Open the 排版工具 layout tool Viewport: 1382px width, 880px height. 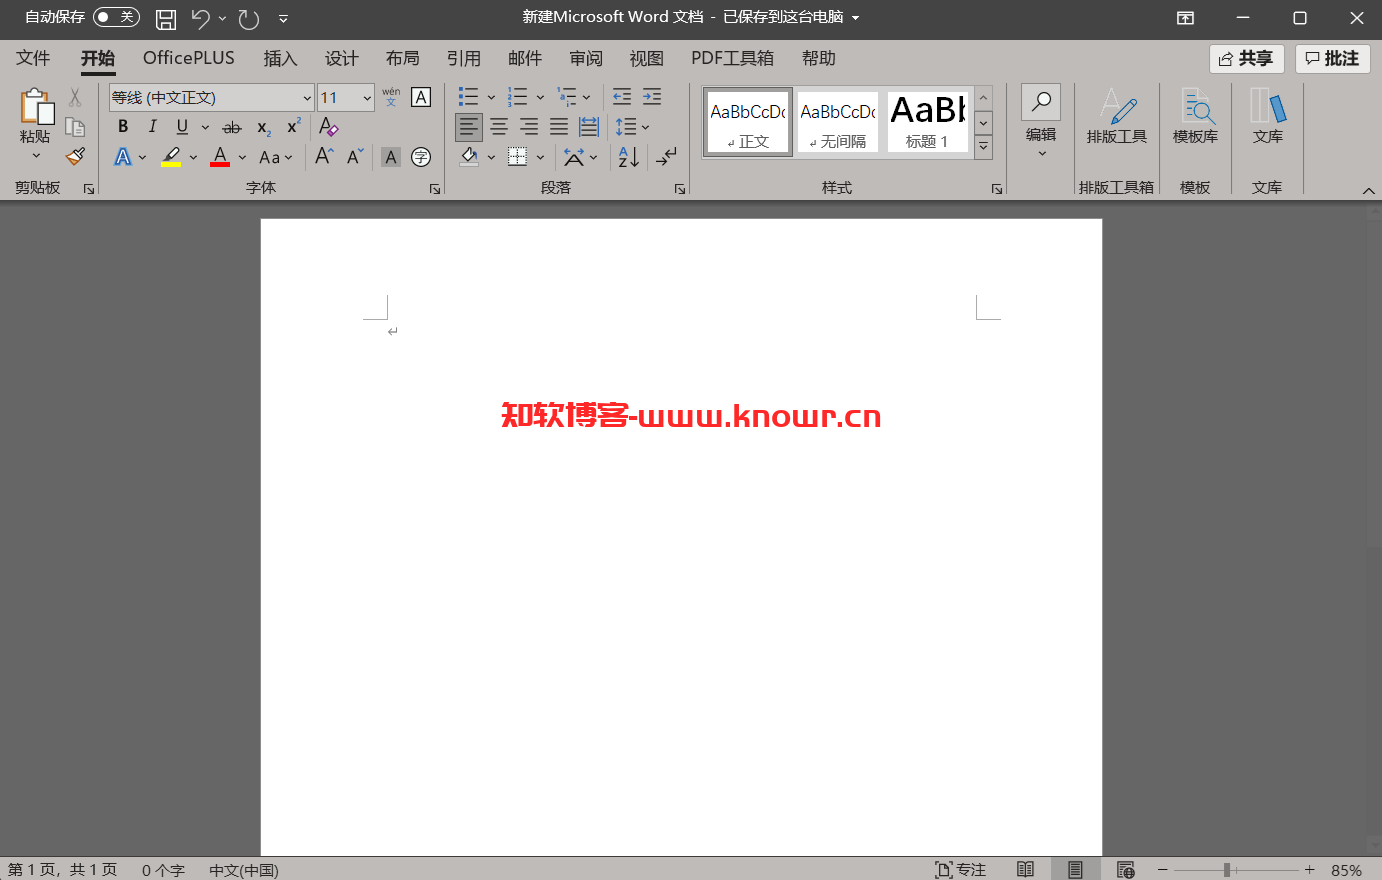coord(1117,116)
